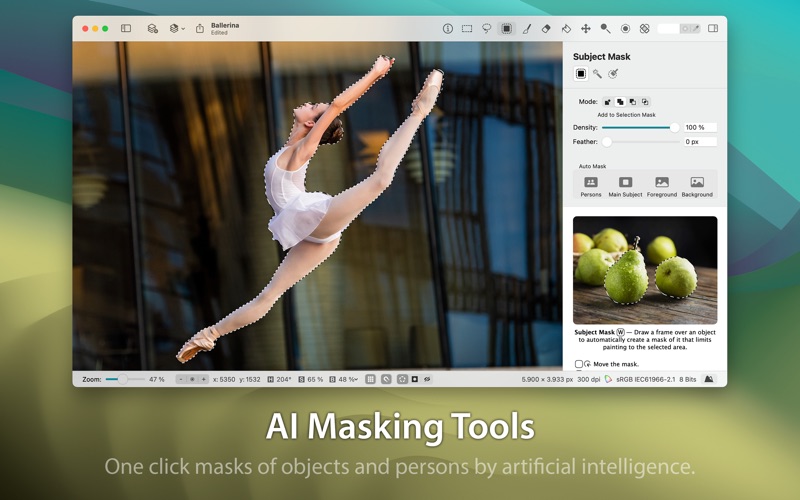
Task: Choose the magic wand mask tool in panel
Action: tap(597, 73)
